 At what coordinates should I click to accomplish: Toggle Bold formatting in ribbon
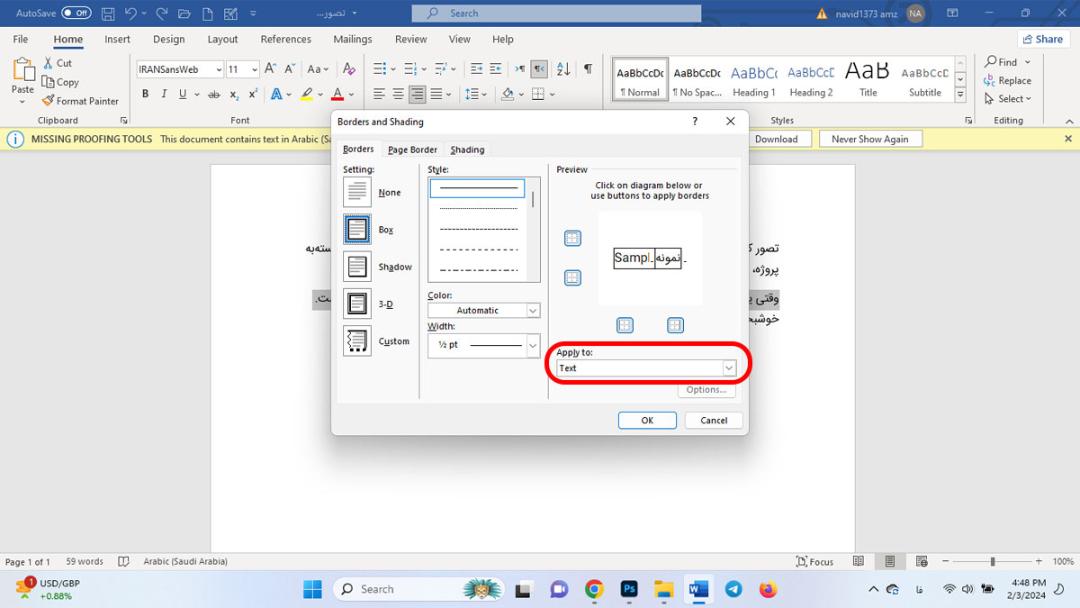(145, 94)
